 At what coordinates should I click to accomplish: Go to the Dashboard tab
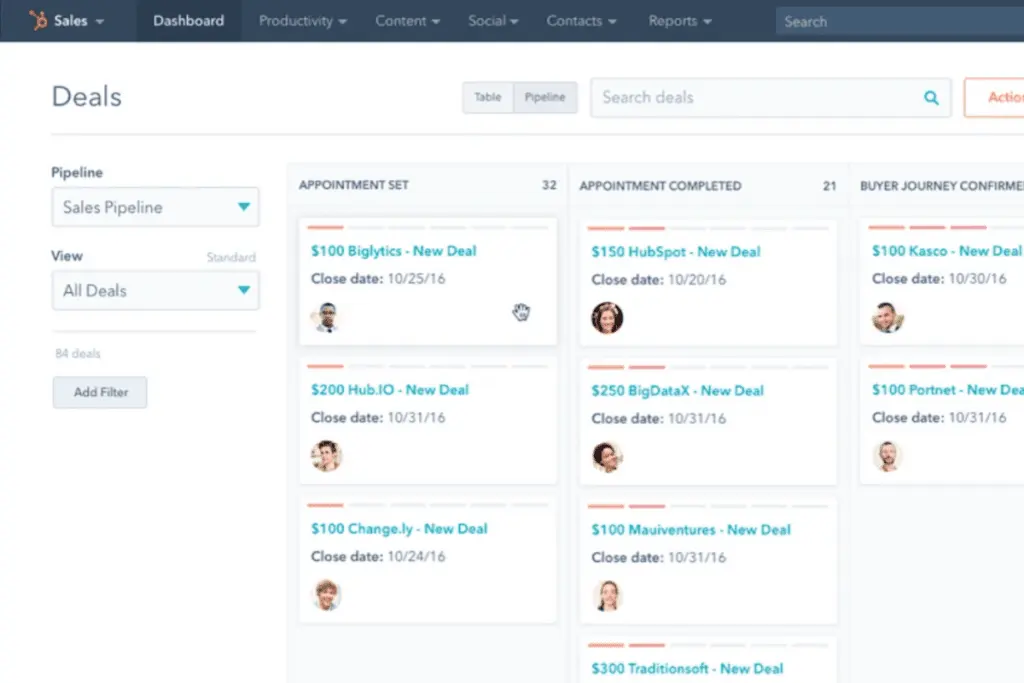[188, 21]
